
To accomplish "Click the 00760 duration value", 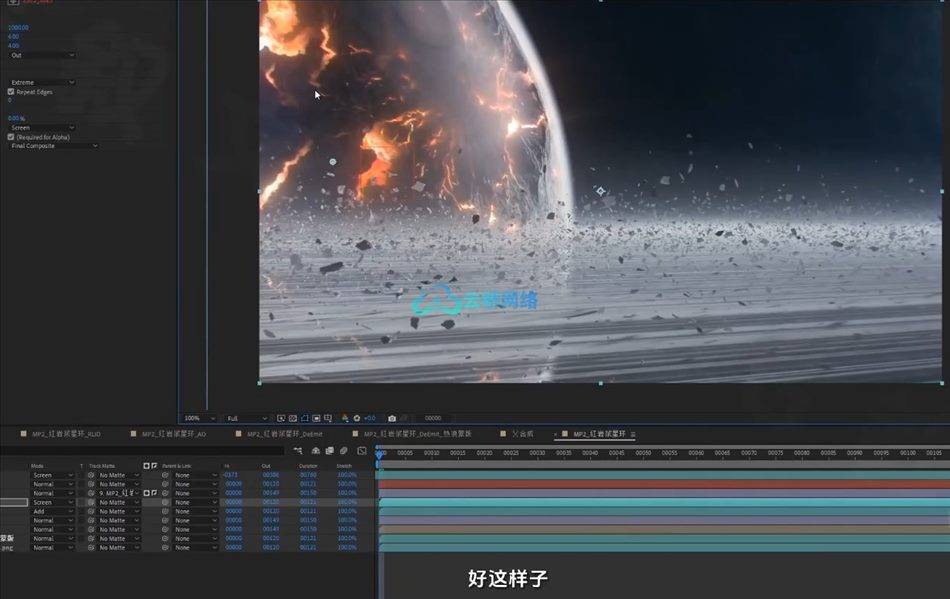I will point(308,475).
